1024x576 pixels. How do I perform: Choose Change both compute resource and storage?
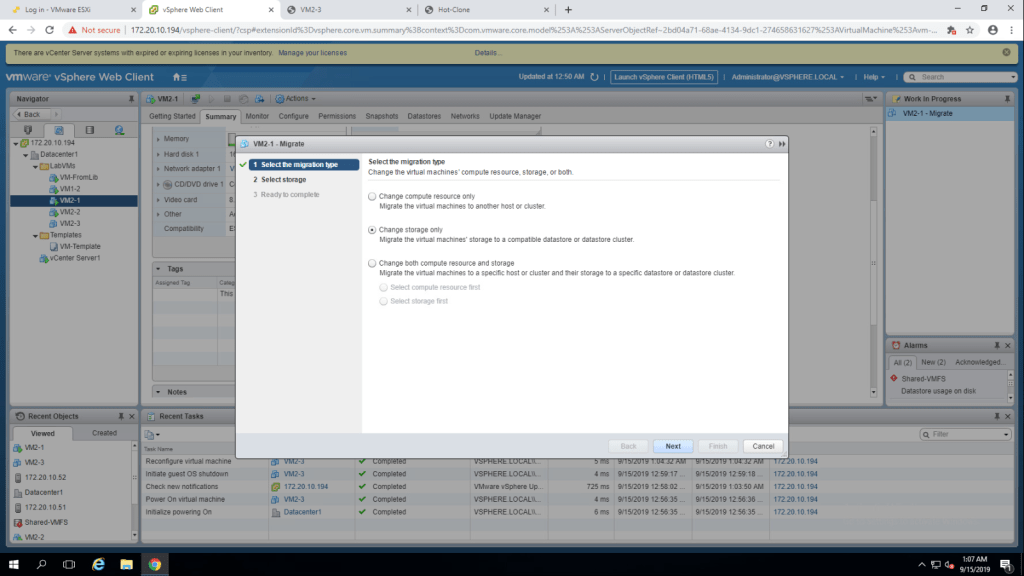[373, 263]
